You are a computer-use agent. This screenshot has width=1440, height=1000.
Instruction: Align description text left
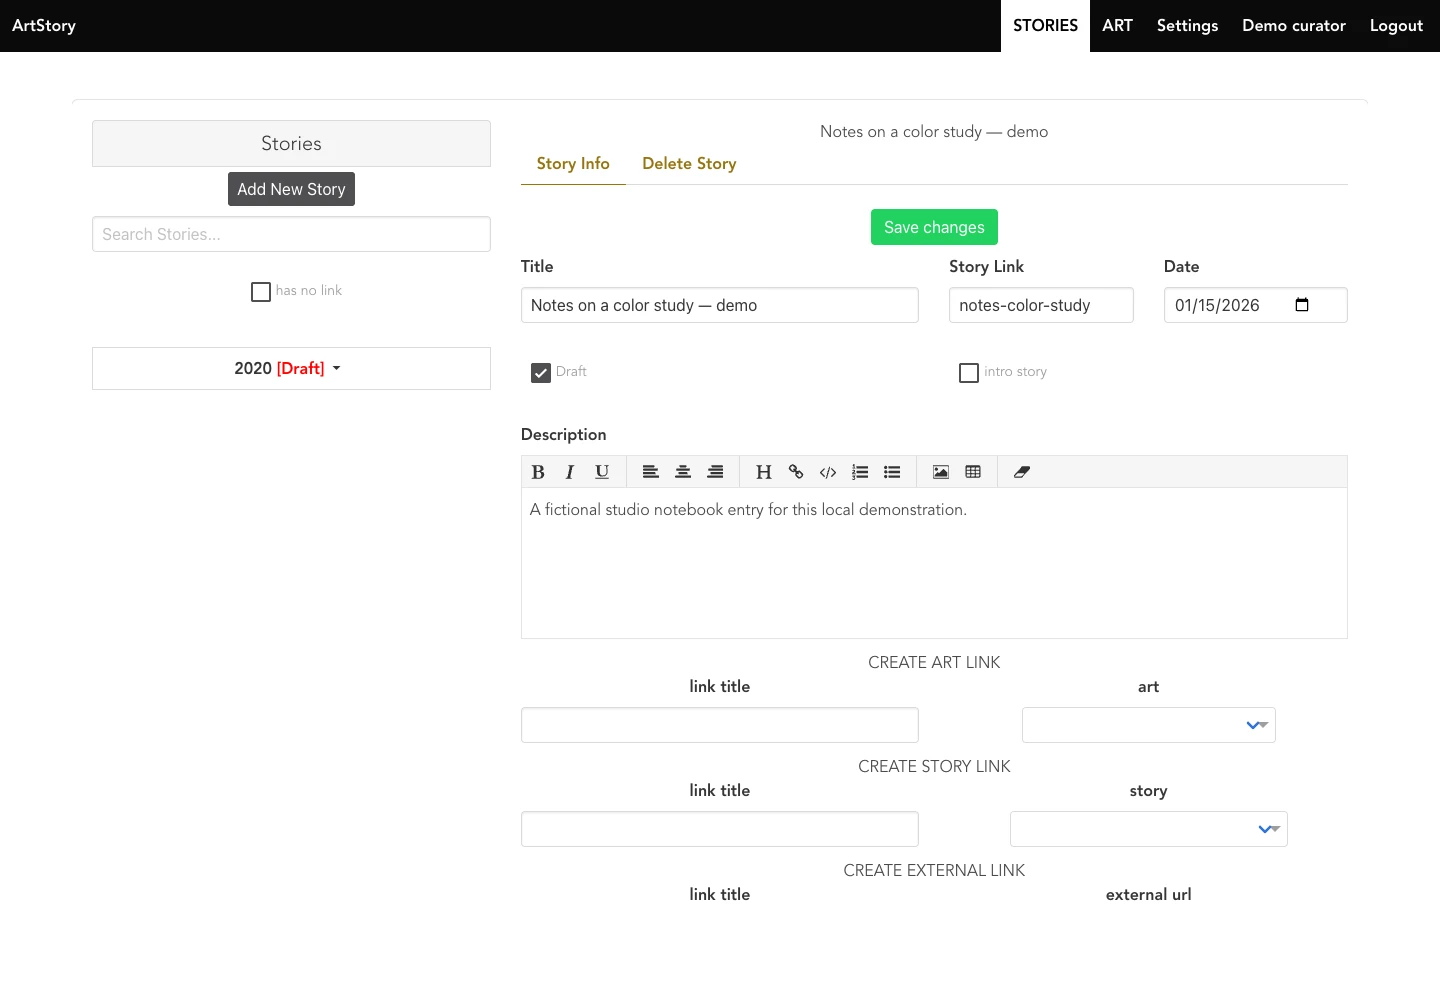click(651, 472)
